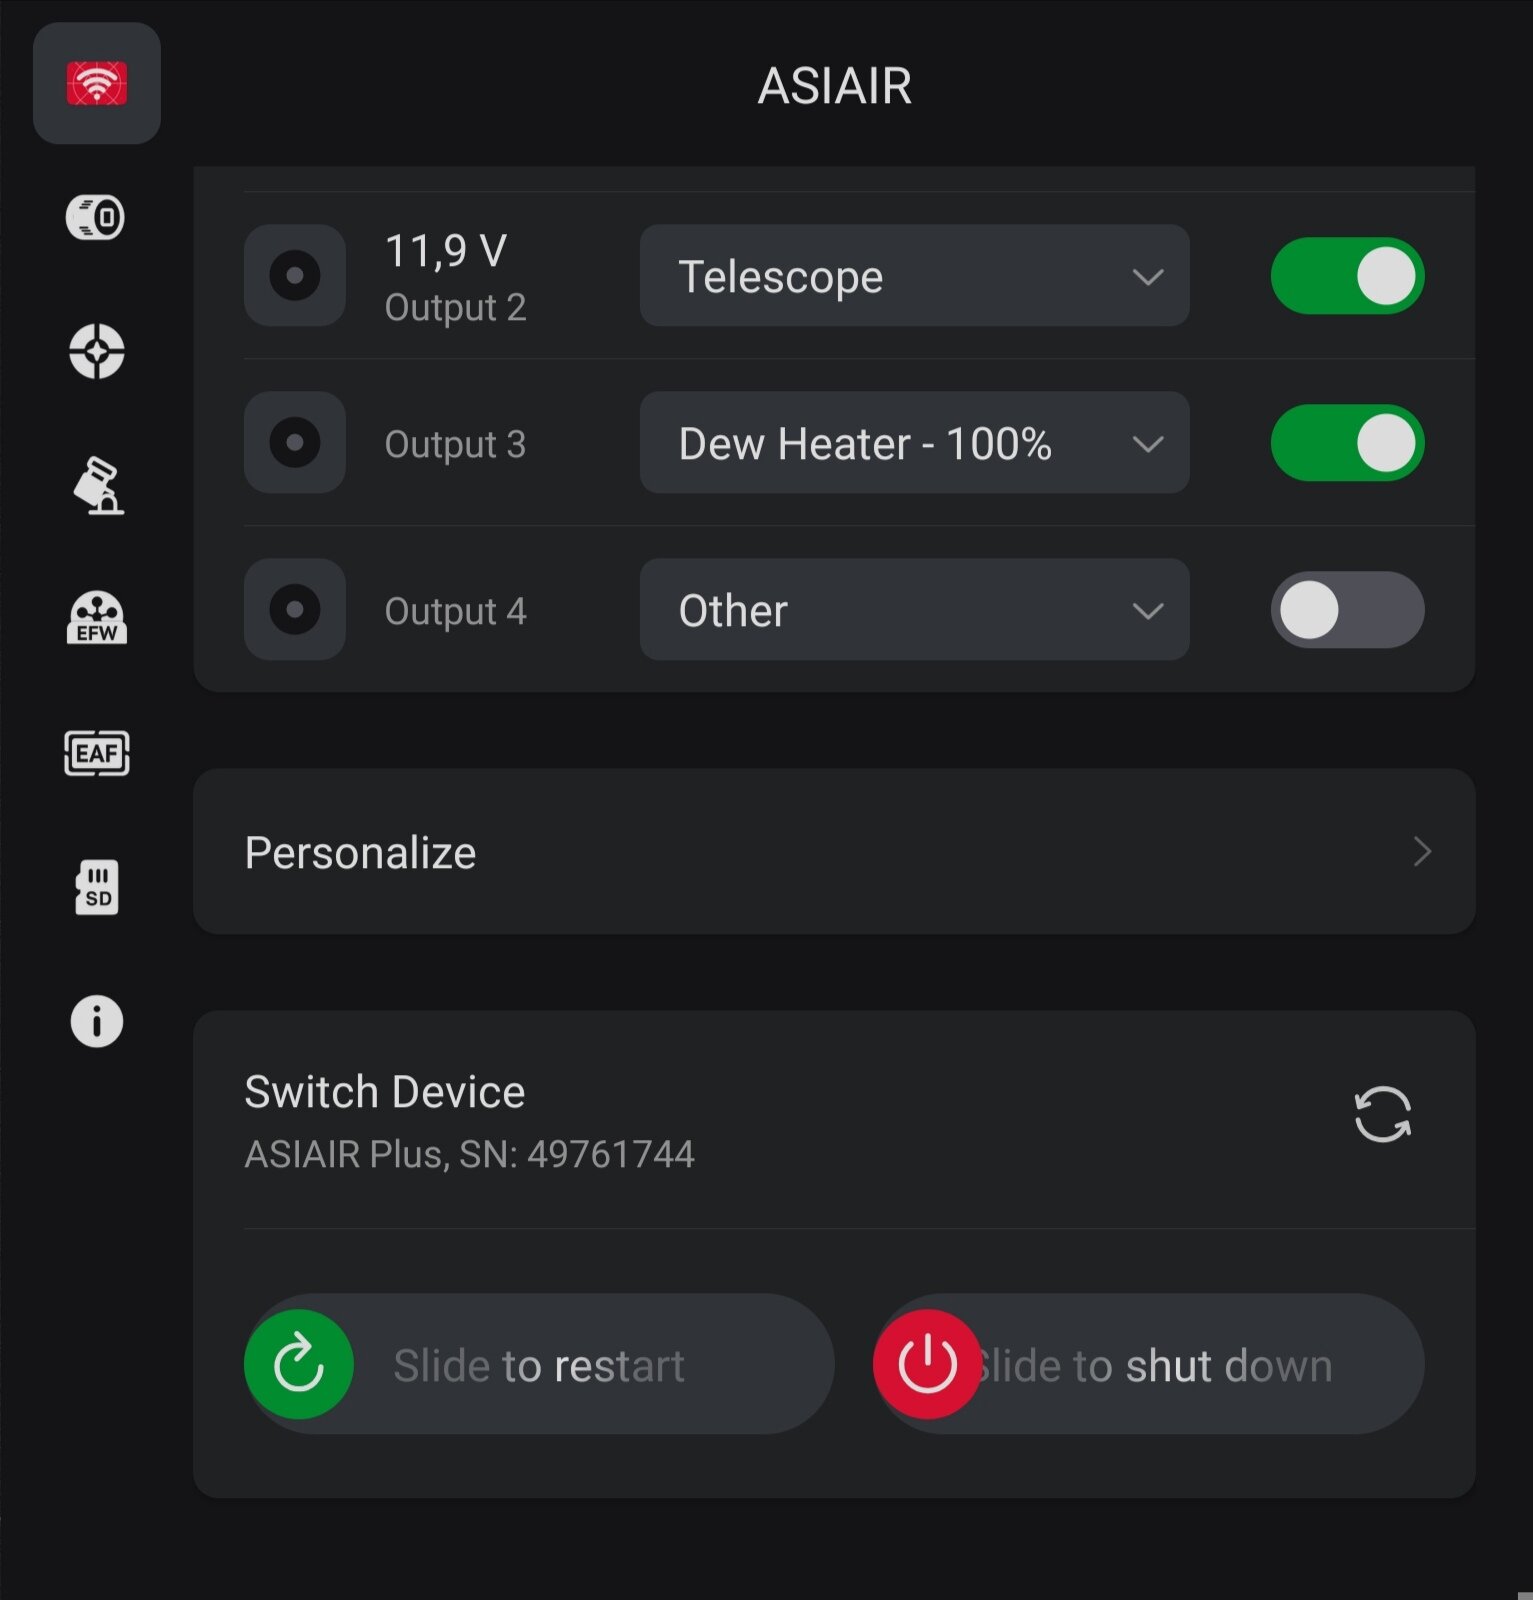Viewport: 1533px width, 1600px height.
Task: Open the guiding crosshair settings icon
Action: click(96, 351)
